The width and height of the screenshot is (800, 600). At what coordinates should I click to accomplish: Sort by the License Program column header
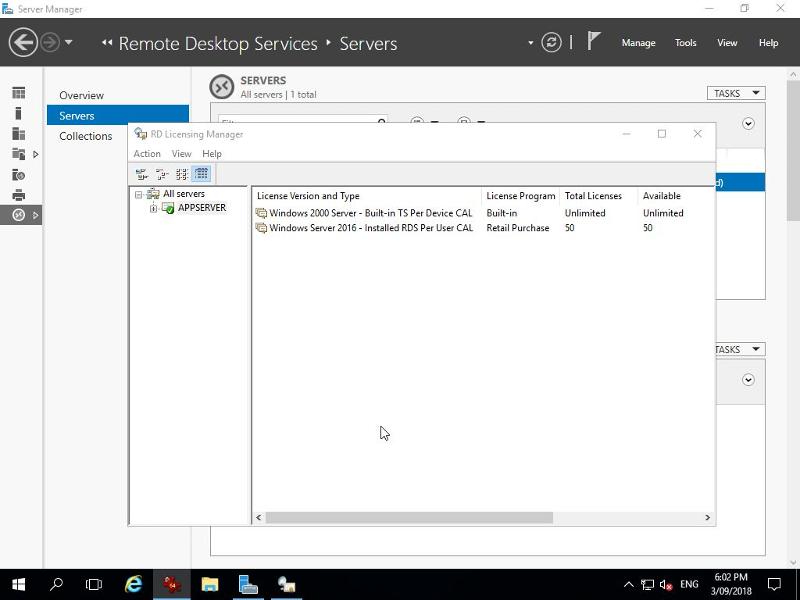520,196
